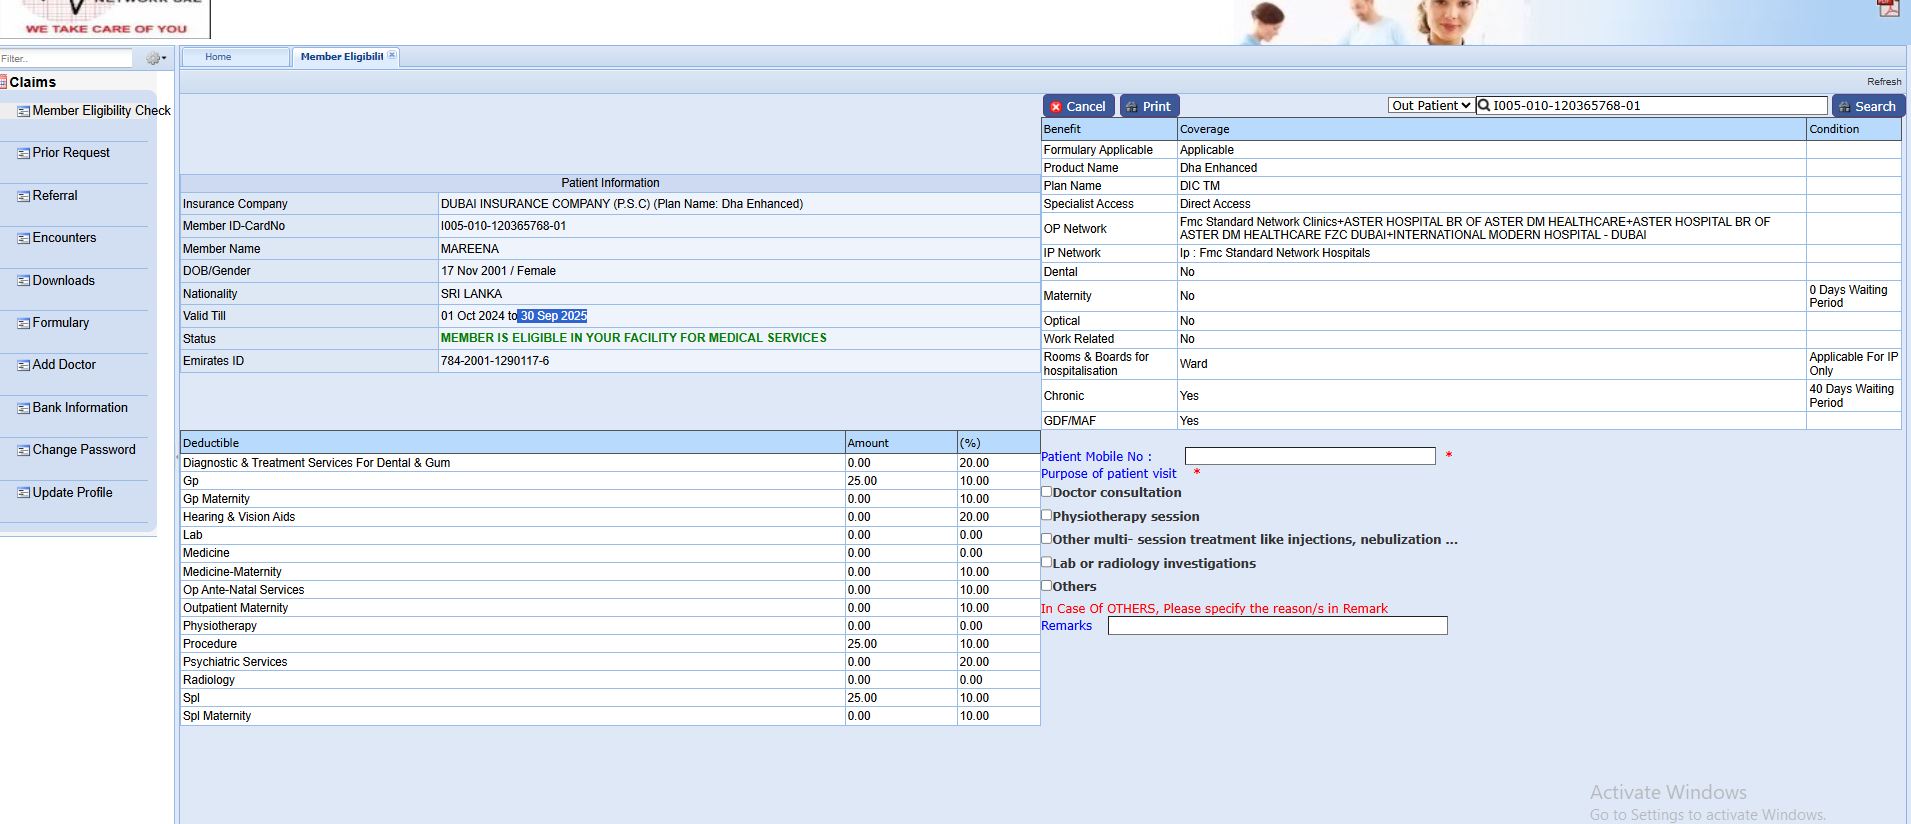The width and height of the screenshot is (1911, 824).
Task: Open the Encounters sidebar item icon
Action: tap(23, 239)
